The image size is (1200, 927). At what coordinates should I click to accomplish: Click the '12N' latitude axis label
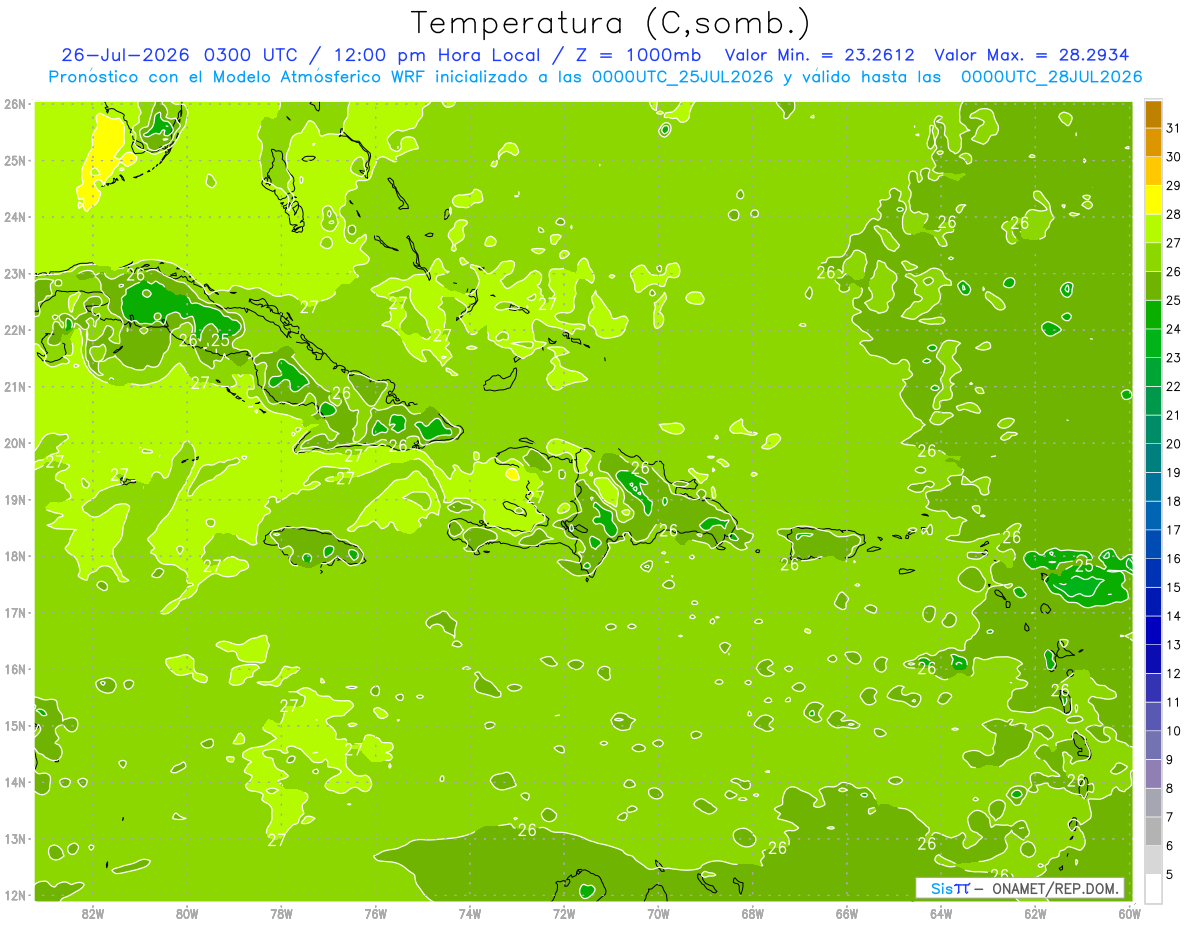tap(14, 895)
